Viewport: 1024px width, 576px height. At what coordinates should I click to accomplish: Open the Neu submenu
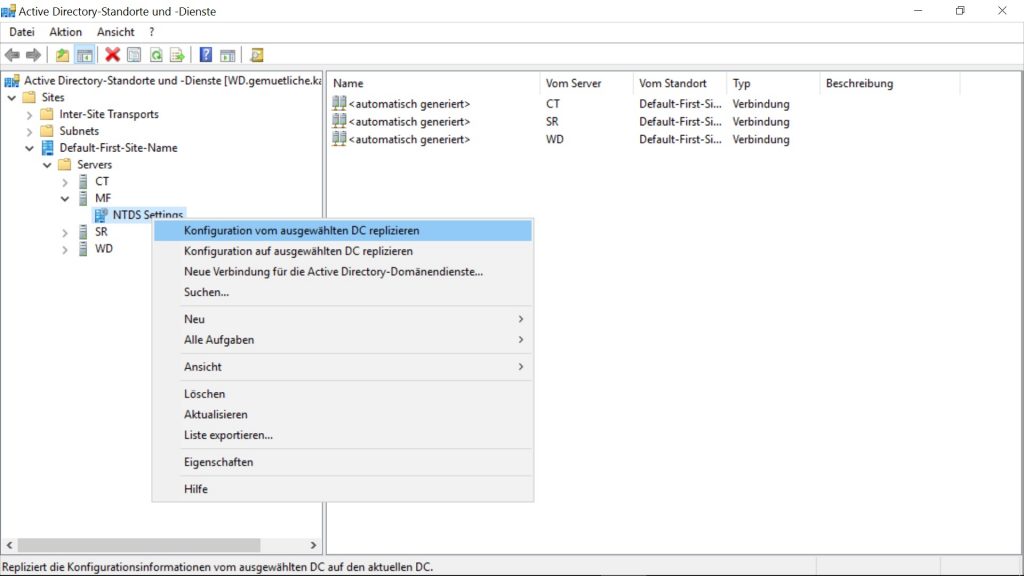(x=343, y=319)
